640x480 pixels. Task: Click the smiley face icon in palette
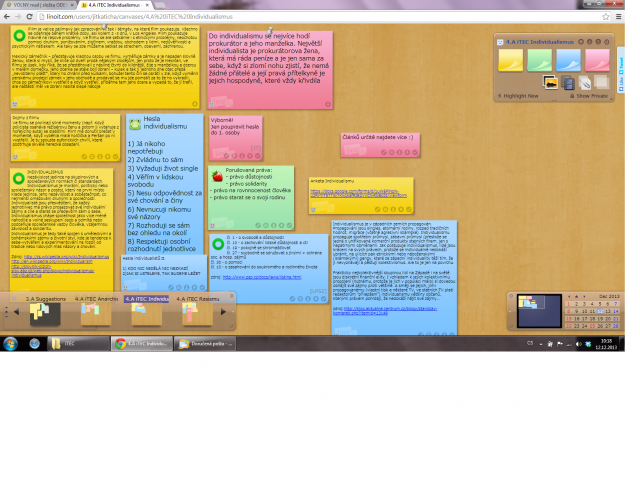point(500,42)
